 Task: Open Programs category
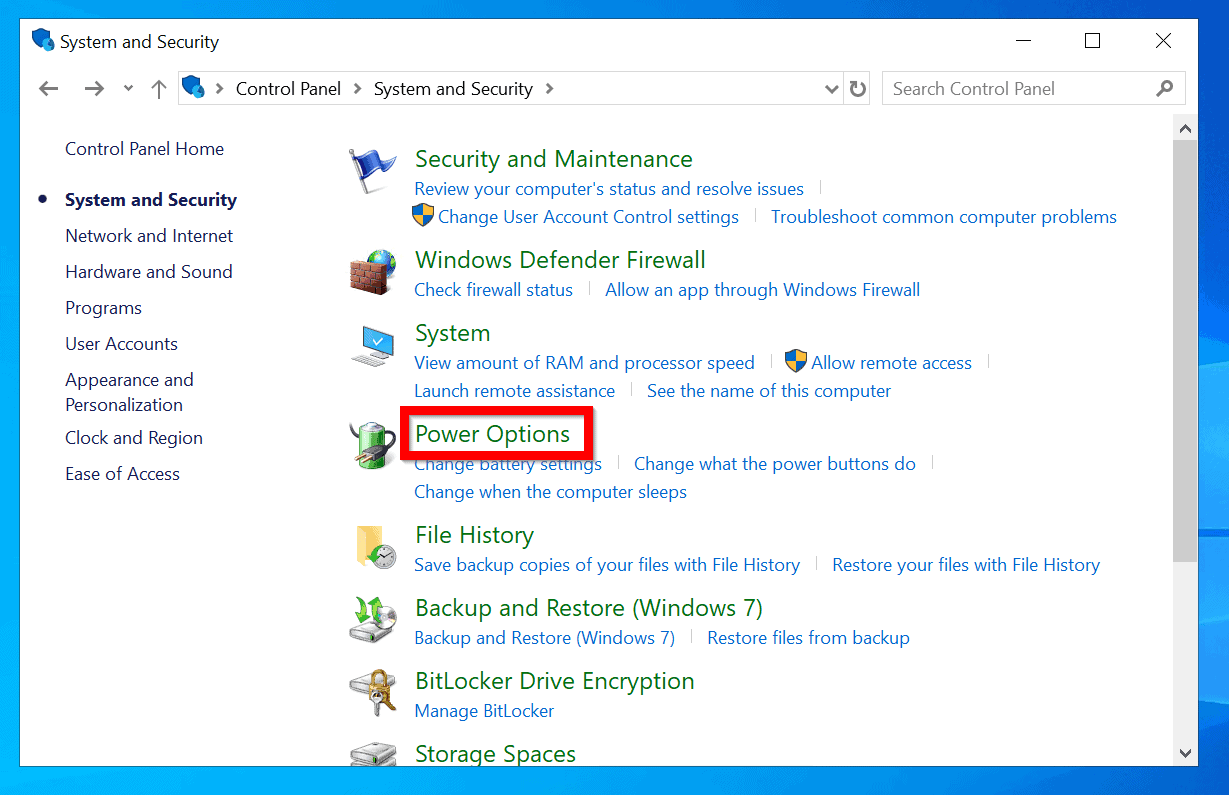click(x=104, y=308)
